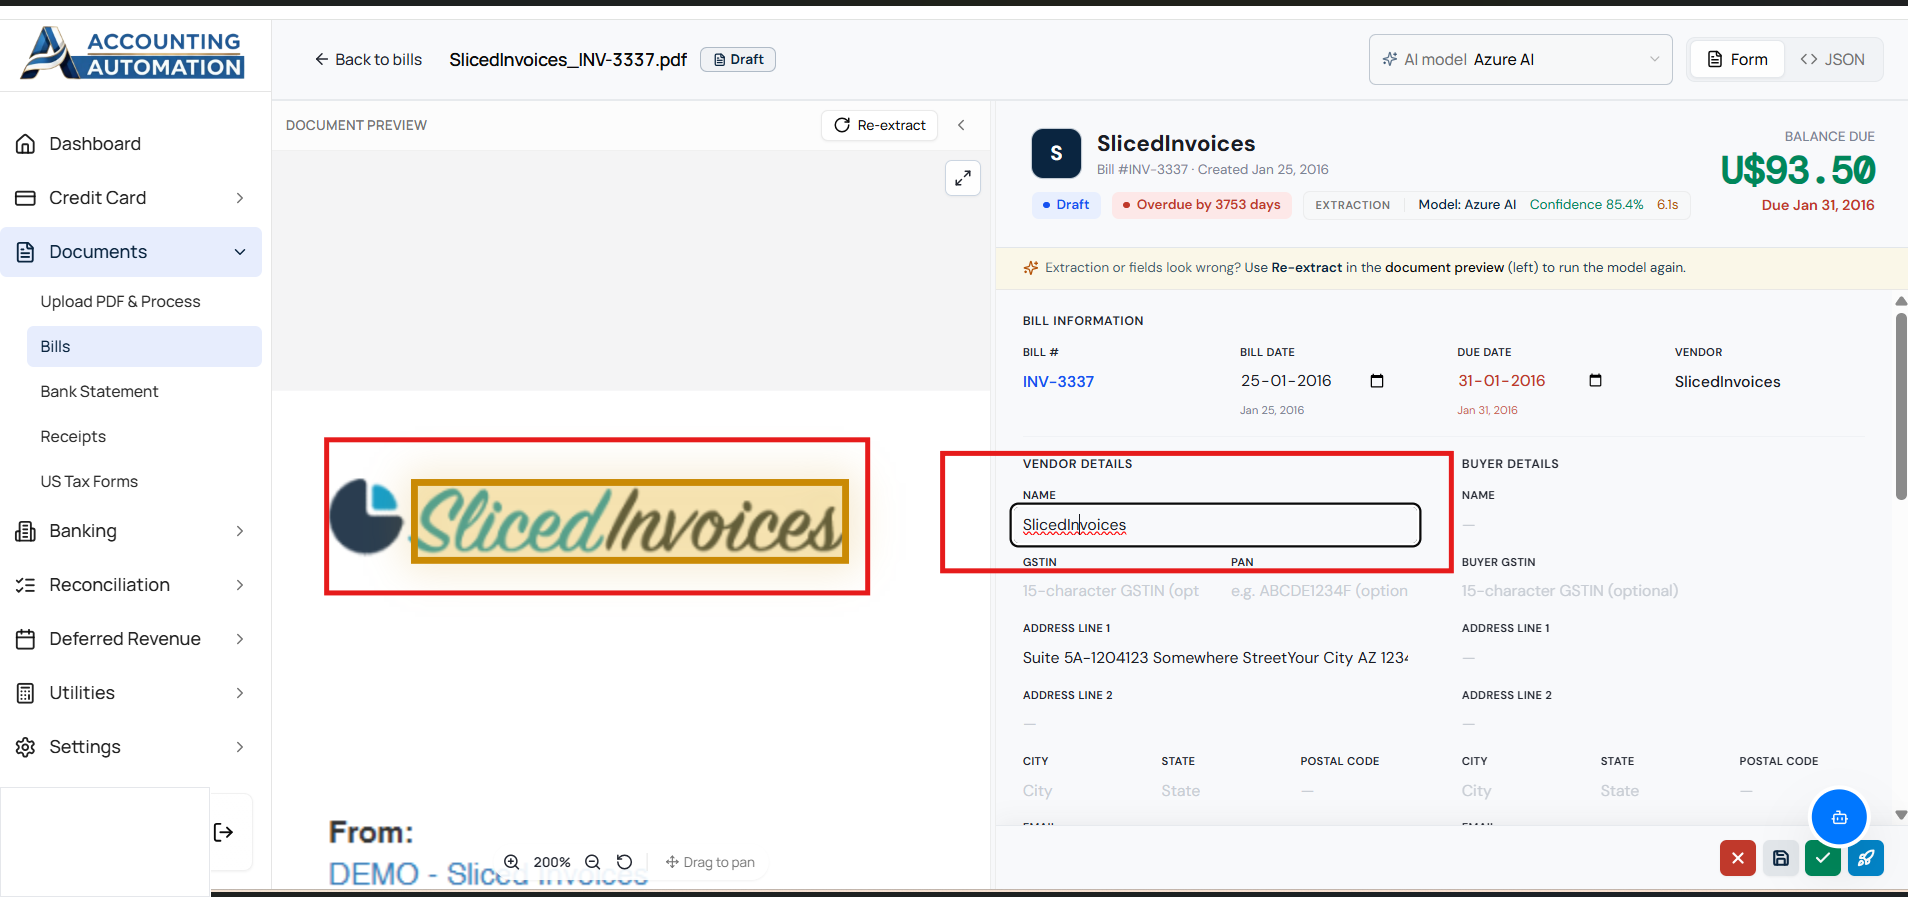Expand the preview to fullscreen
1908x897 pixels.
coord(963,178)
